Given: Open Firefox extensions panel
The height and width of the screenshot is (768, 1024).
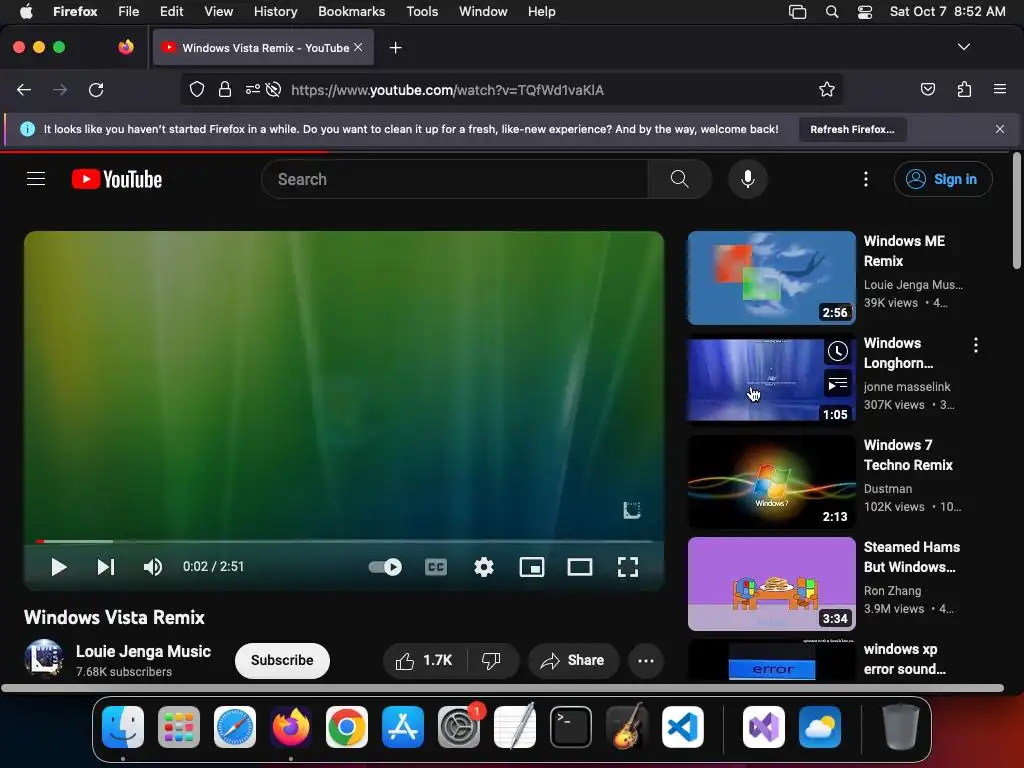Looking at the screenshot, I should tap(964, 89).
